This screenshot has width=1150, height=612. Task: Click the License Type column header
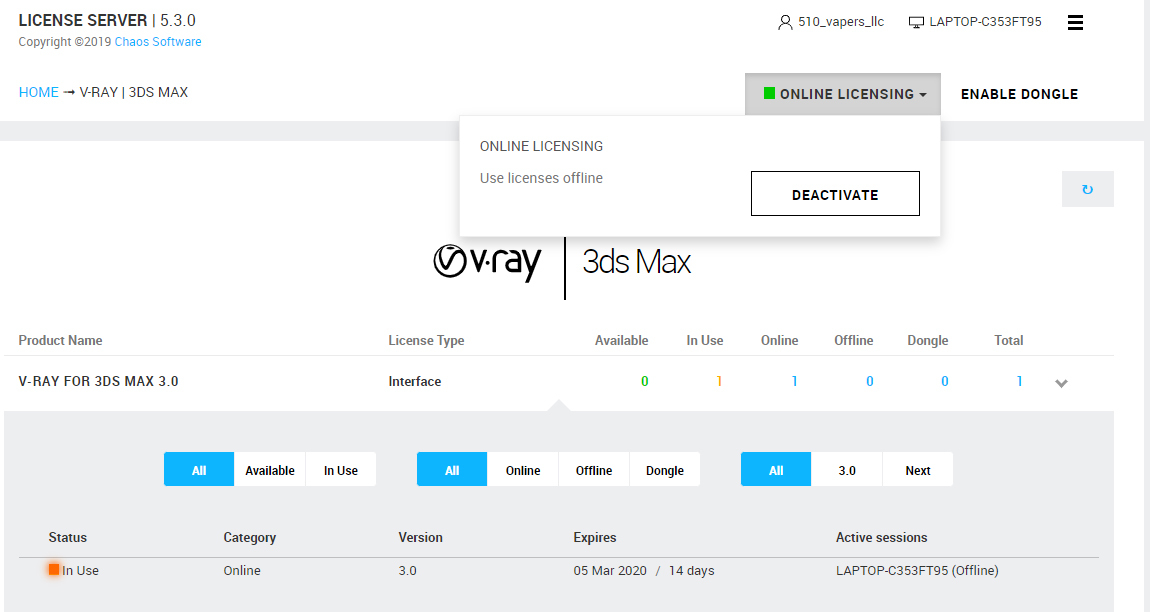pyautogui.click(x=426, y=340)
